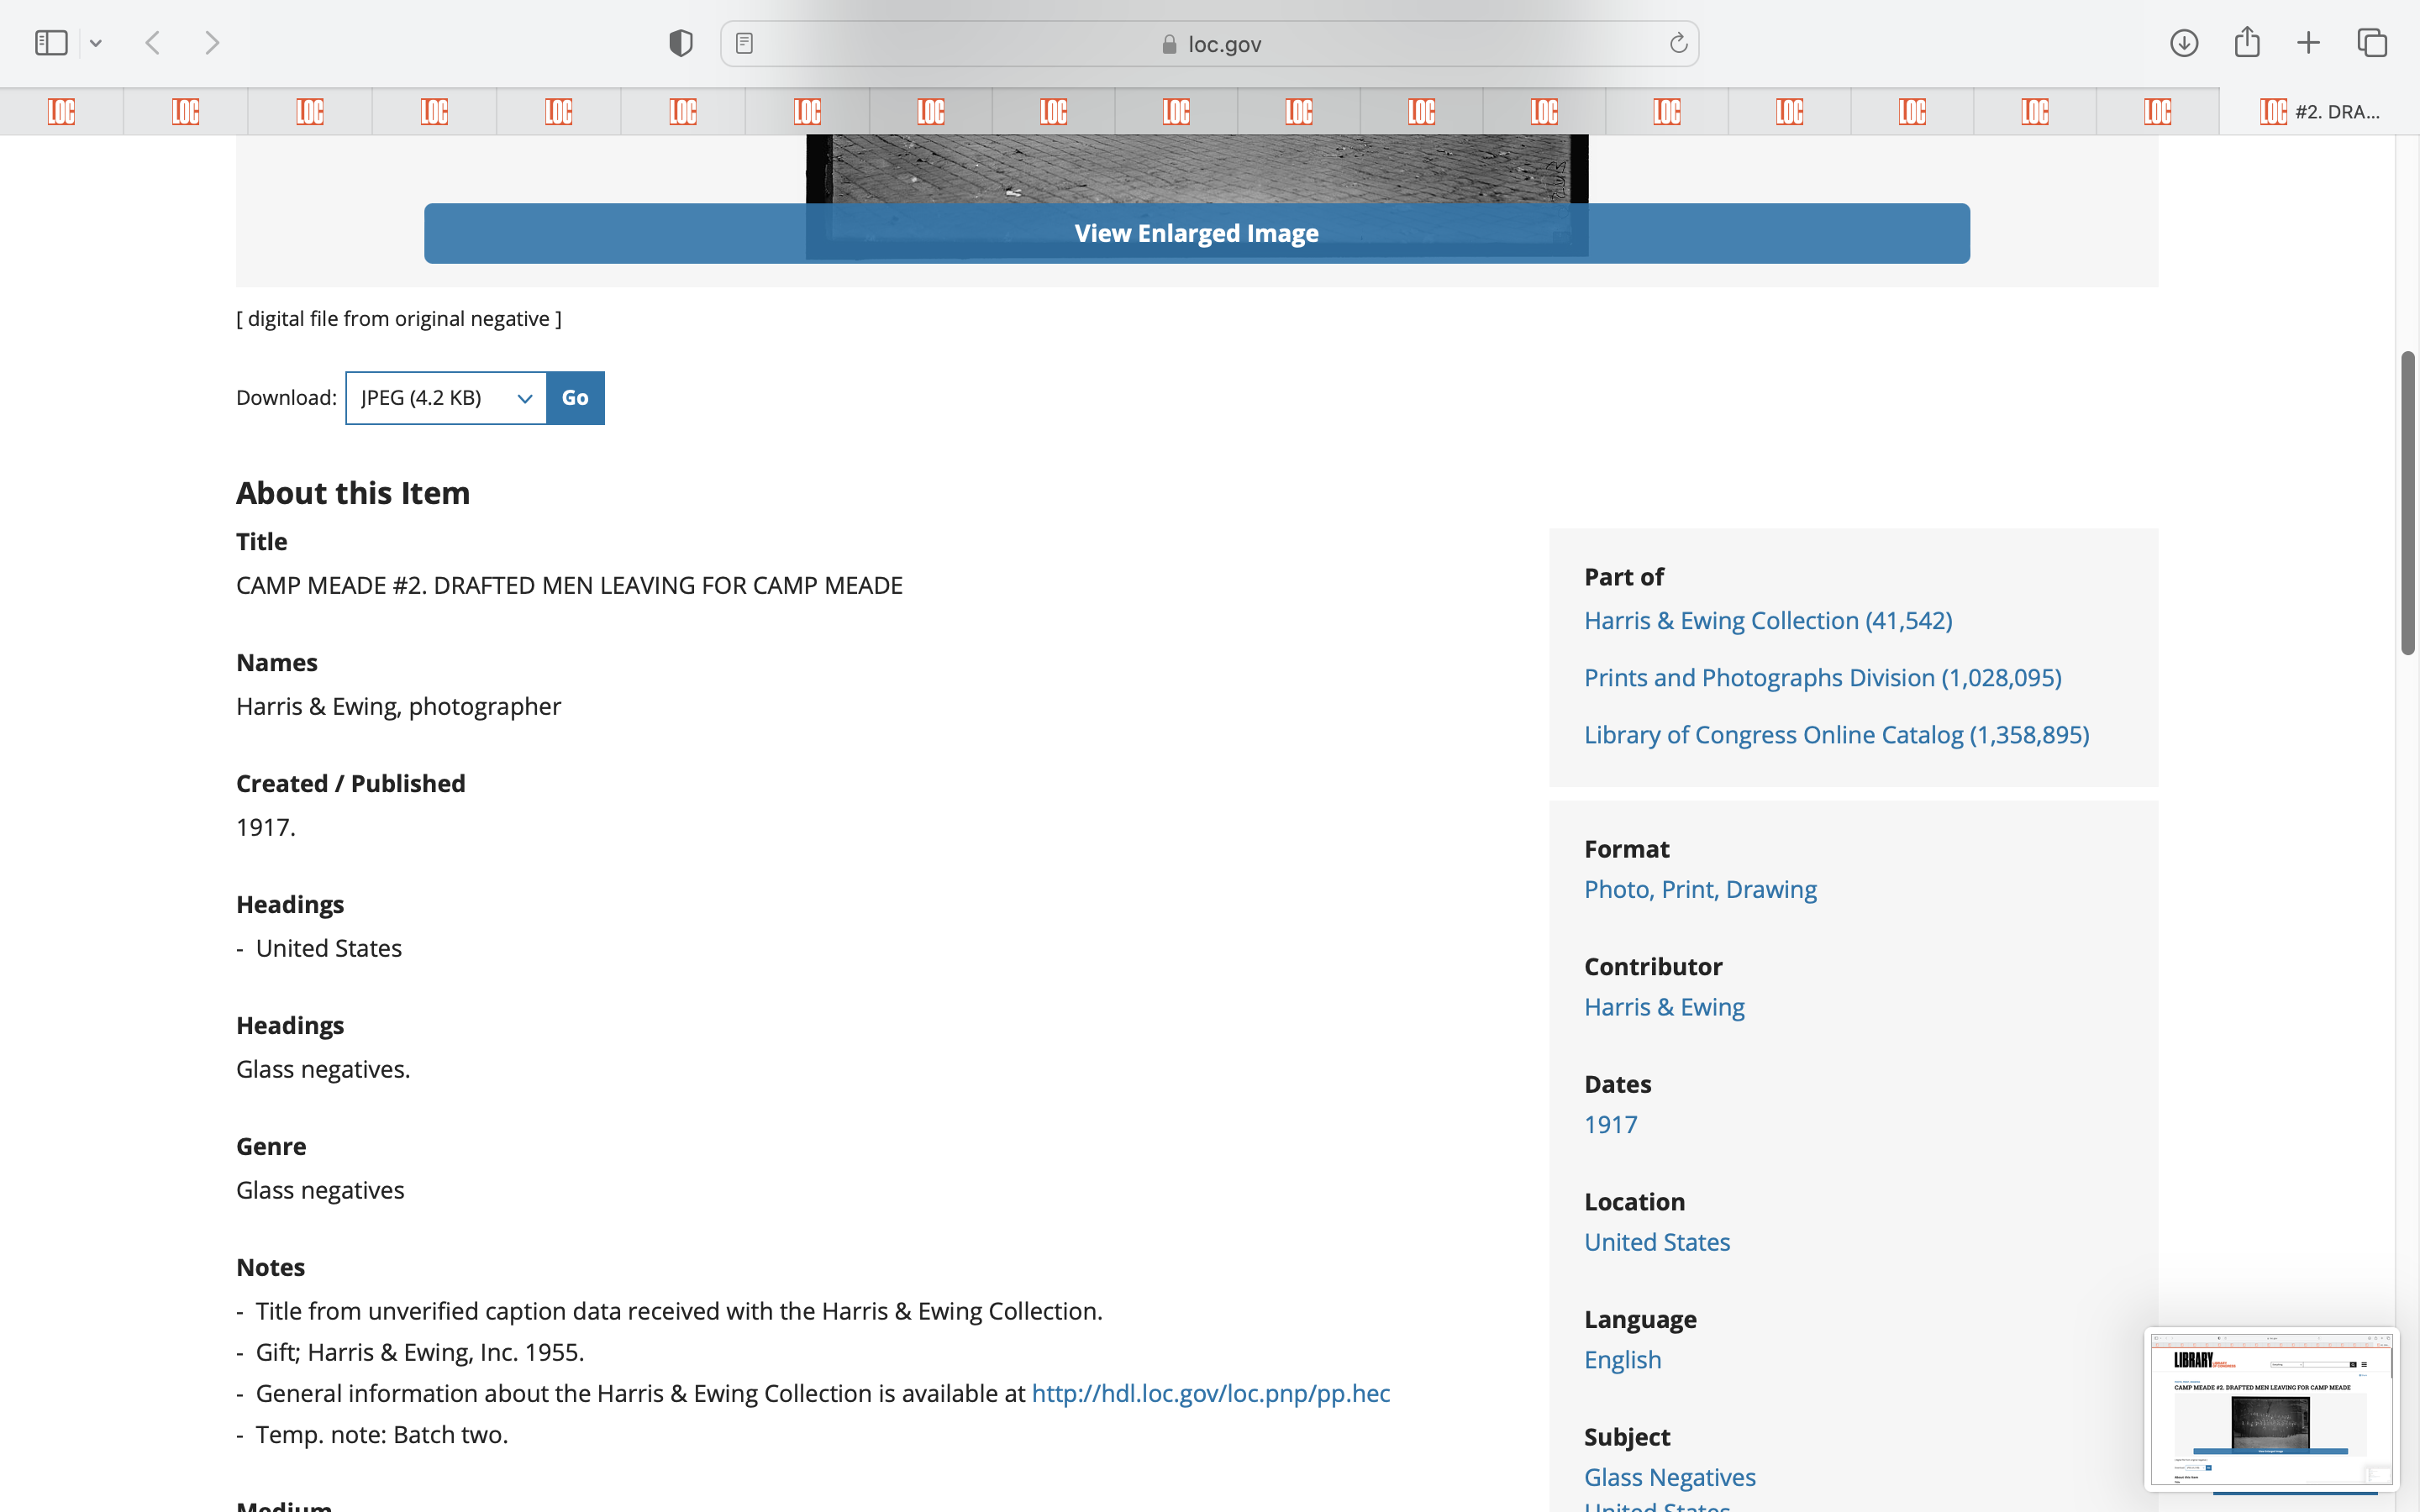Toggle the Safari sidebar icon
The image size is (2420, 1512).
50,43
